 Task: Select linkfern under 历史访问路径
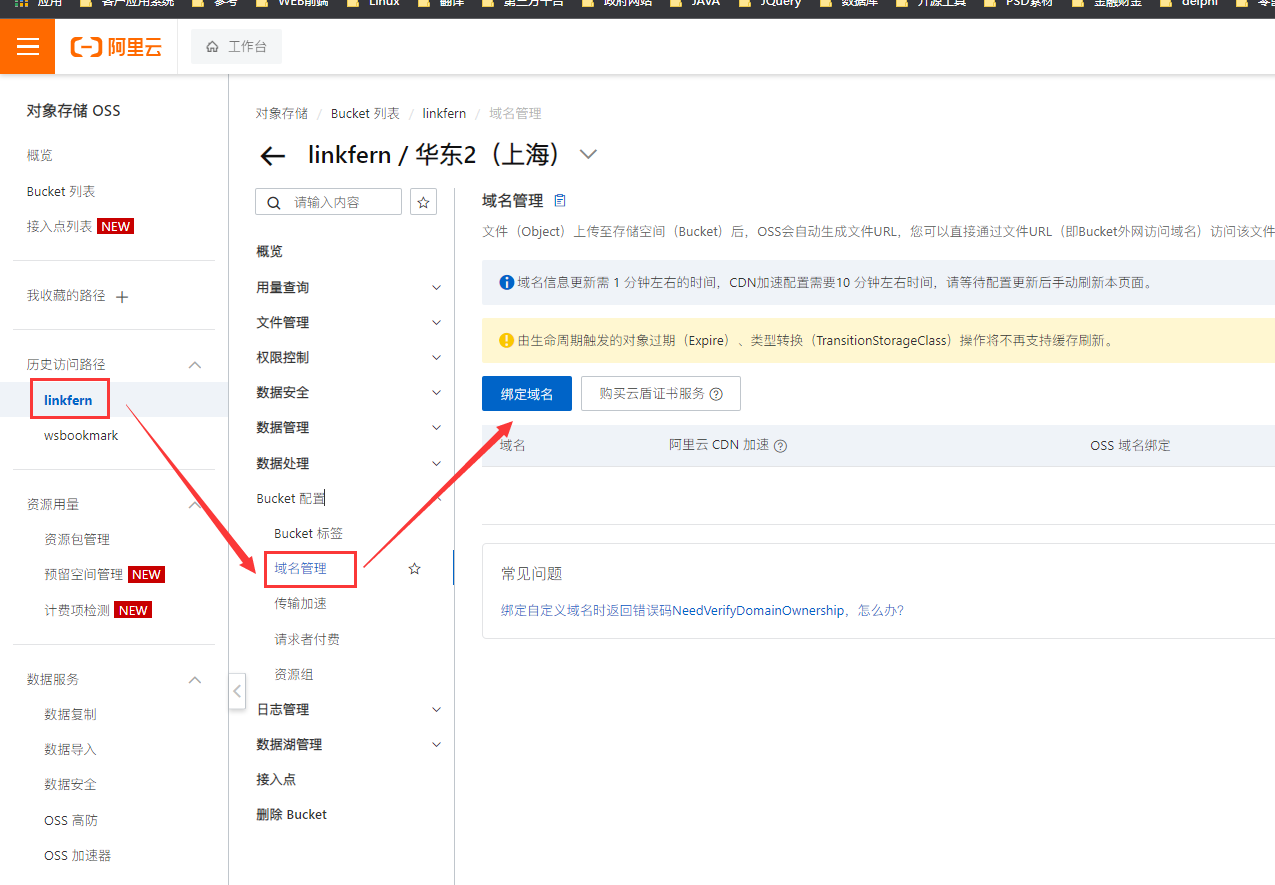click(x=68, y=400)
